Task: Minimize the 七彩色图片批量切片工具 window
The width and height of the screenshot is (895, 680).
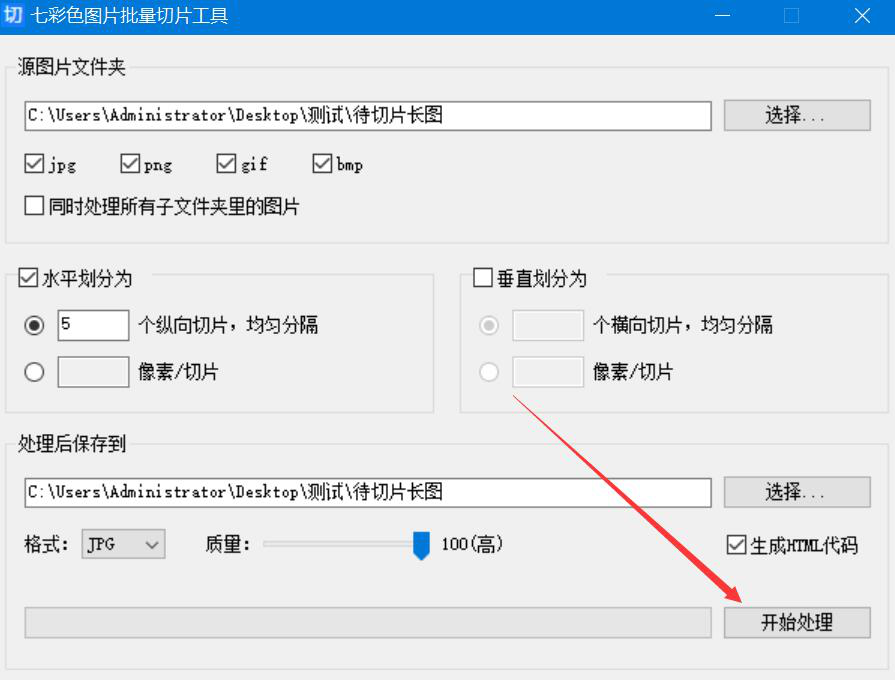Action: tap(723, 15)
